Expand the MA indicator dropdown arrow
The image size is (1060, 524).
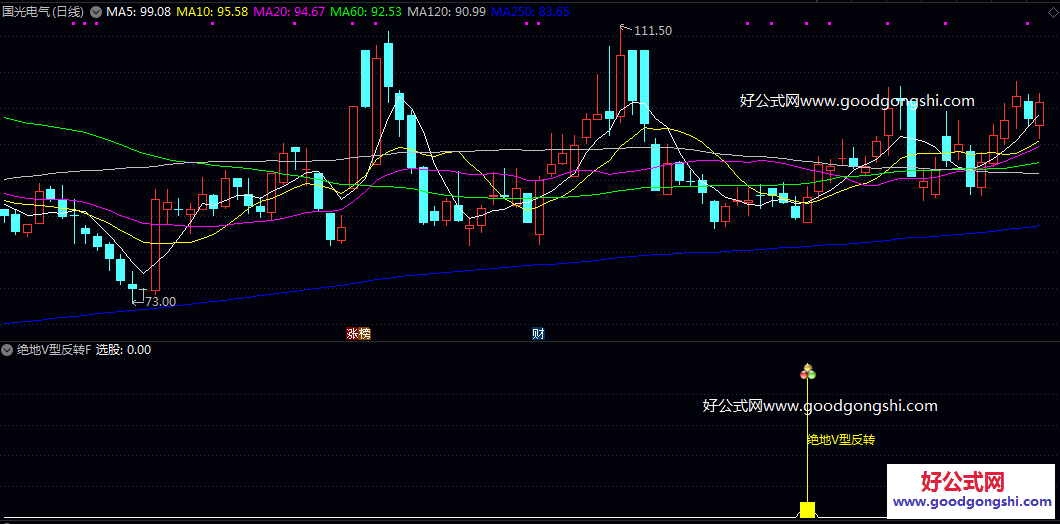click(x=96, y=11)
